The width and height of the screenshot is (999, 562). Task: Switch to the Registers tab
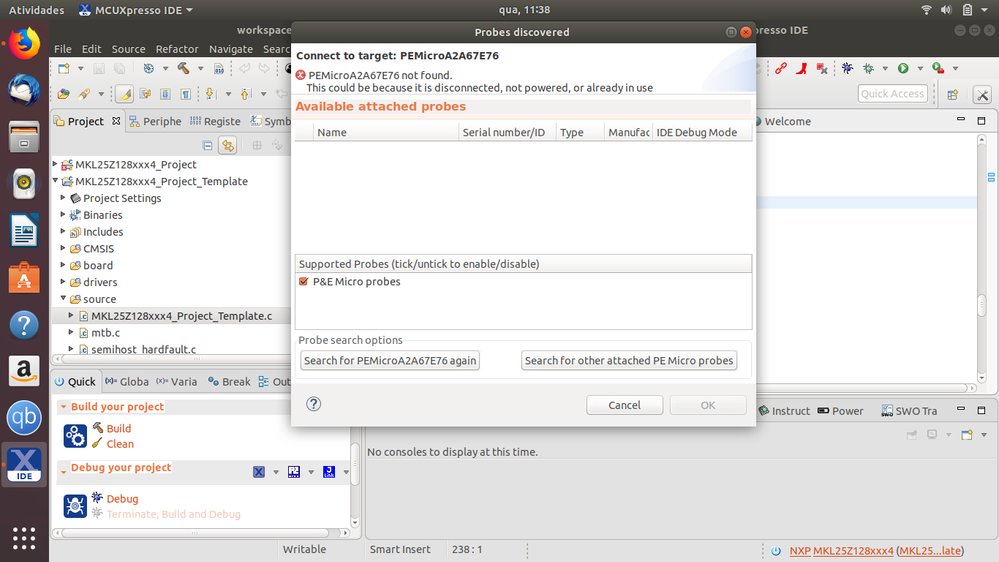point(215,121)
